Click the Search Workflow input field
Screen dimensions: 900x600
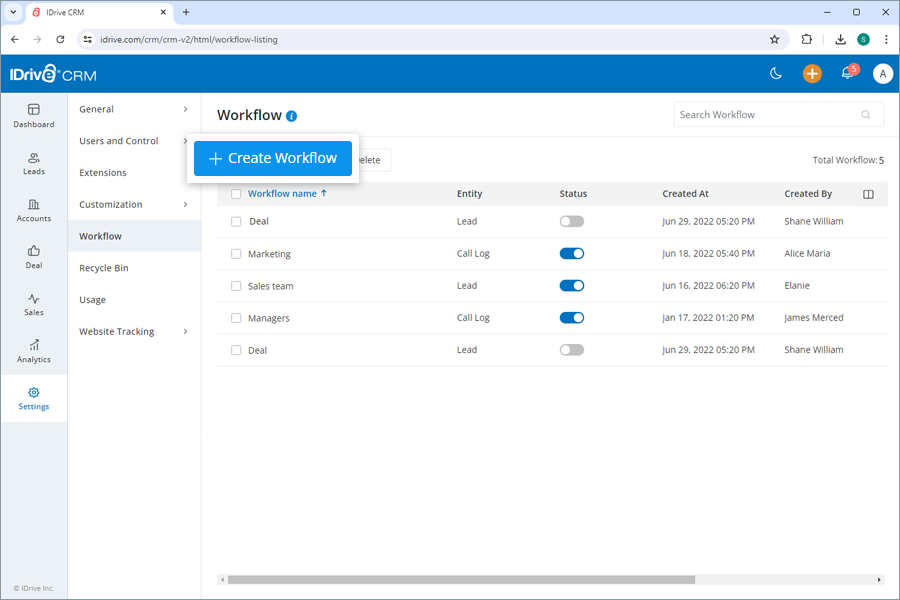pyautogui.click(x=770, y=114)
